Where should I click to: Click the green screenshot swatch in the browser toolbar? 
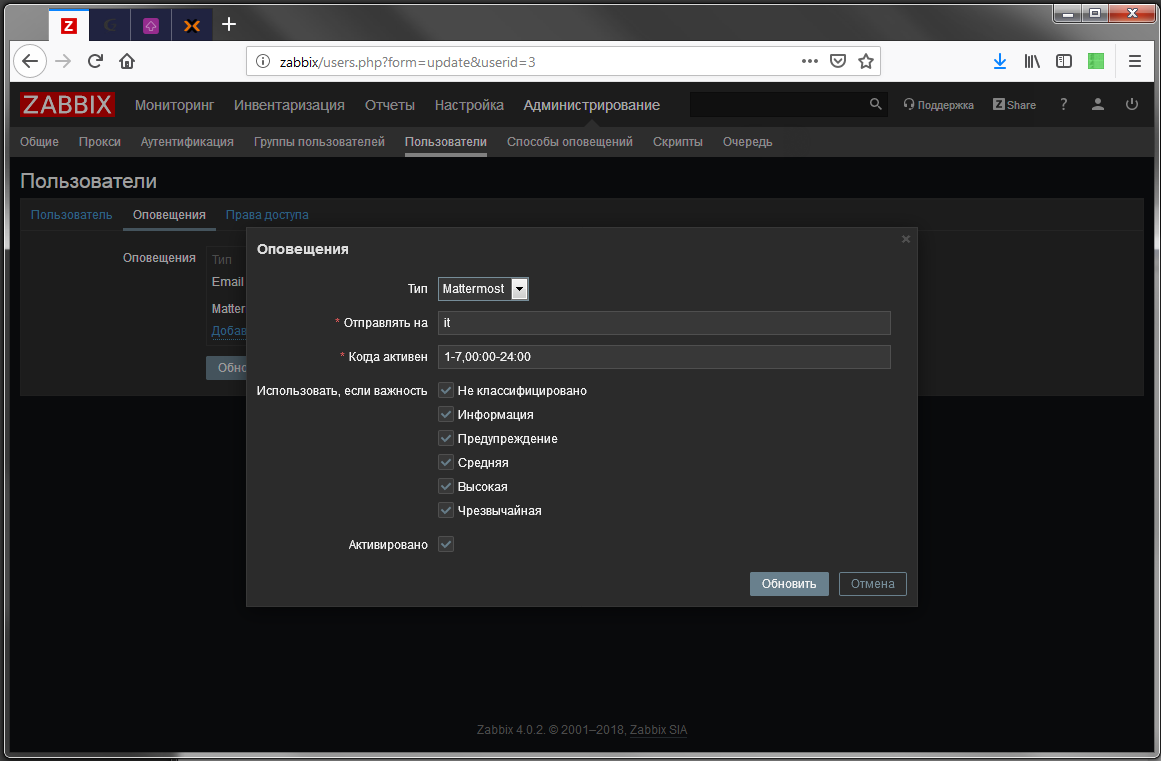point(1094,61)
